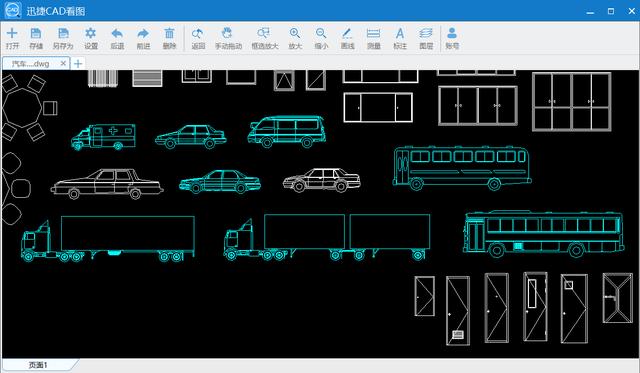Zoom in with the 放大 magnifier
The width and height of the screenshot is (640, 373).
pos(295,38)
